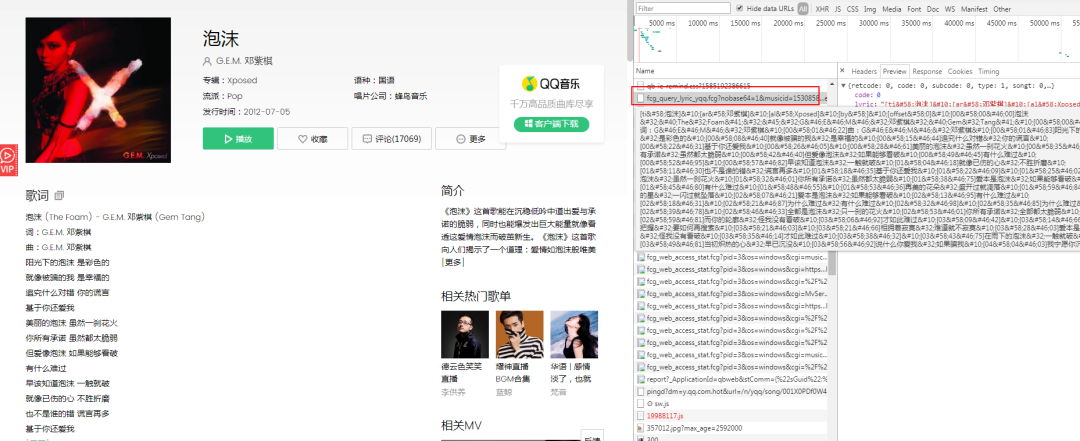Click the 更多 more options button
Image resolution: width=1080 pixels, height=441 pixels.
click(470, 139)
